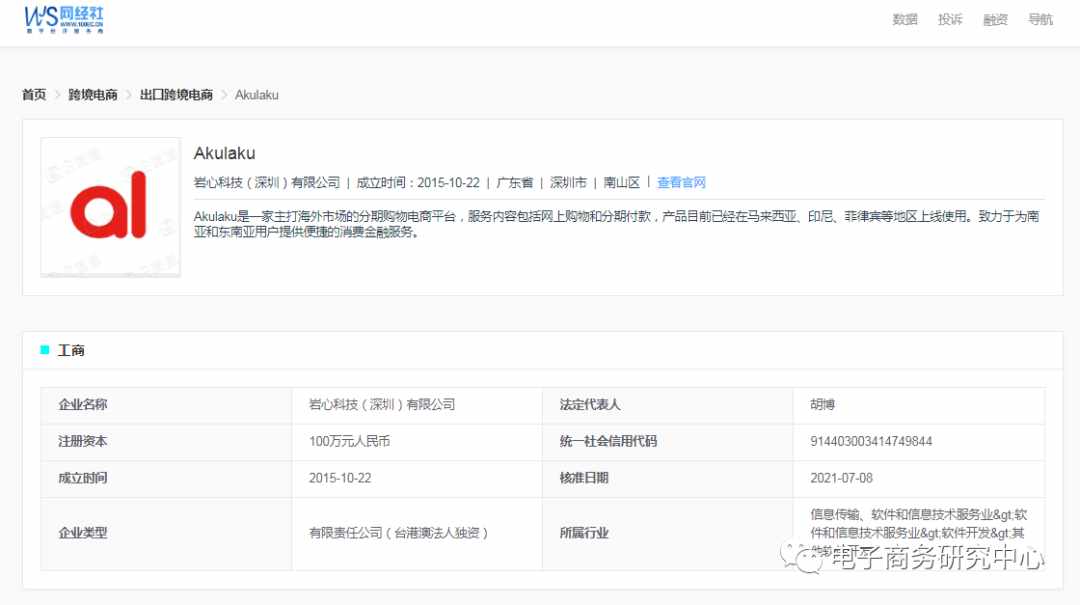Screen dimensions: 1080x605
Task: Click 有限责任公司（台港澳法人独资）value
Action: tap(398, 533)
